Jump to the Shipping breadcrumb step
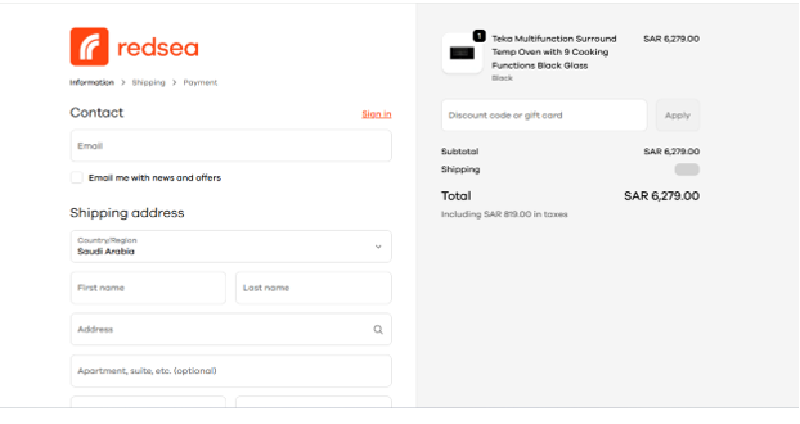Screen dimensions: 800x424 point(149,83)
